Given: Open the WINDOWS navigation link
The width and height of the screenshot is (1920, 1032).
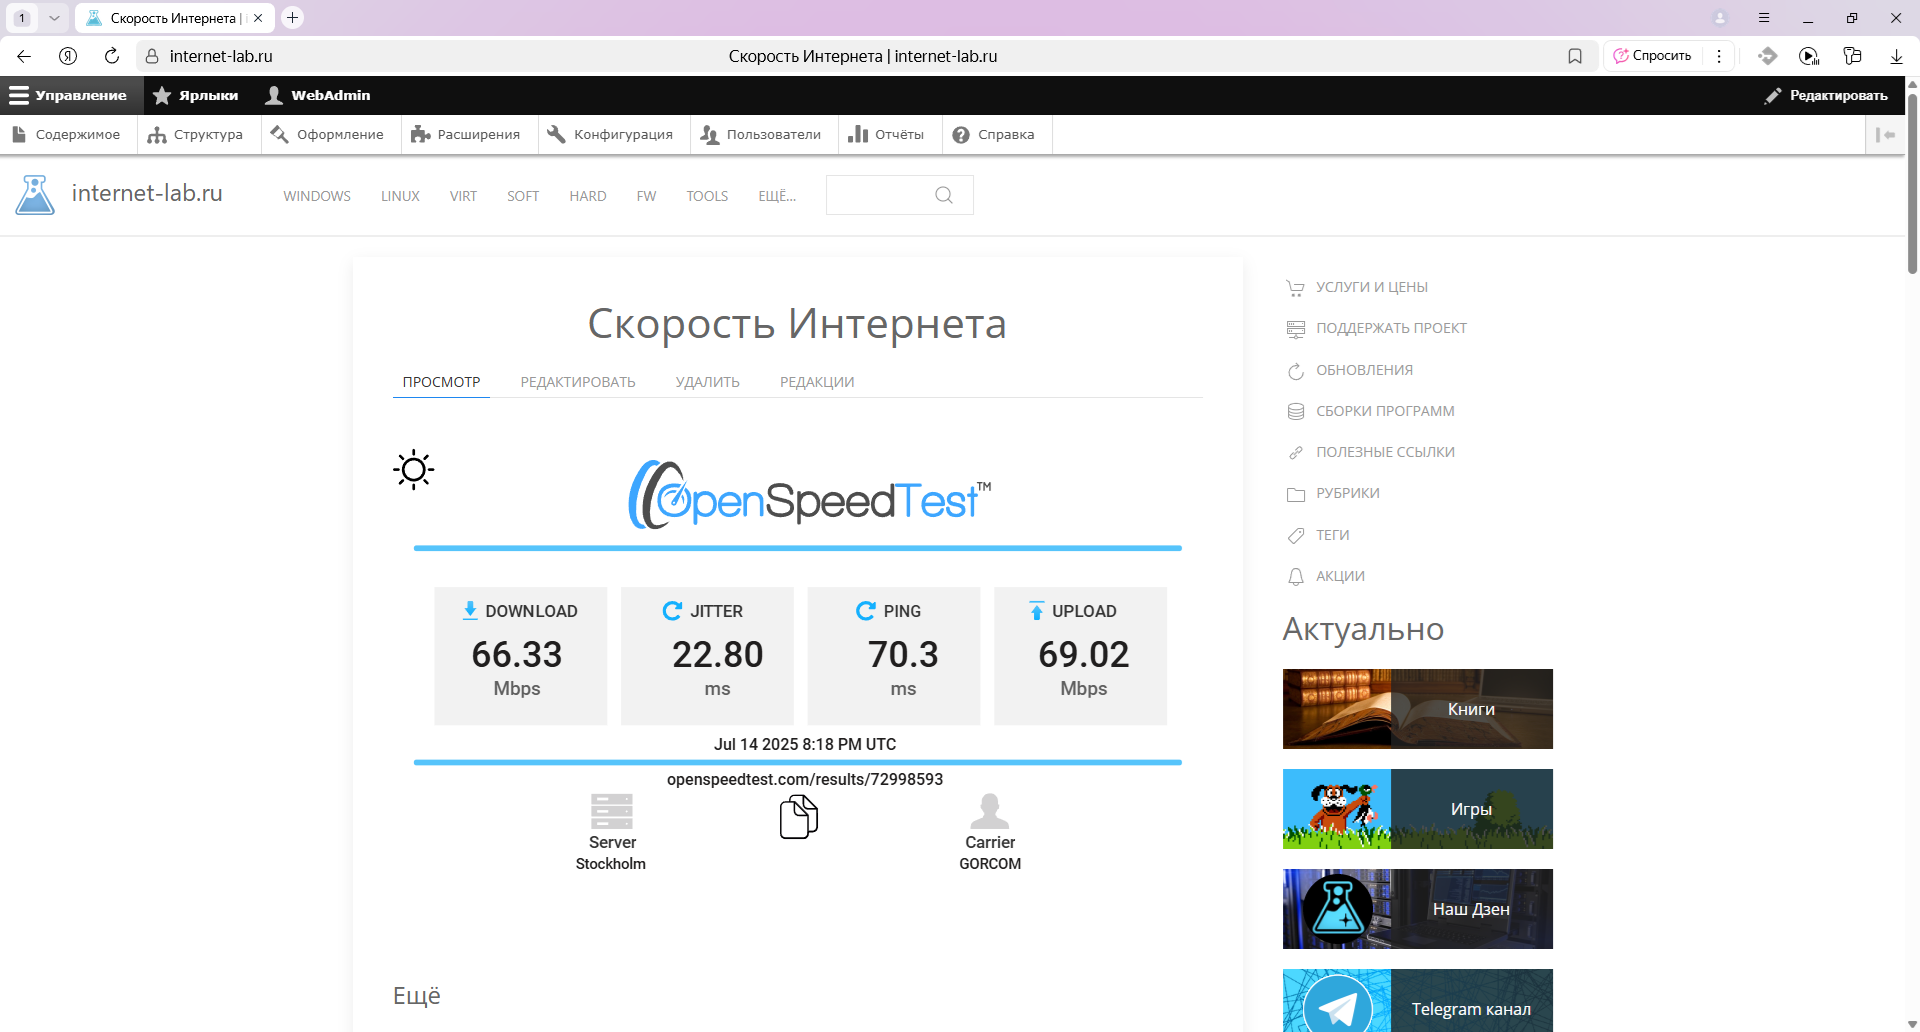Looking at the screenshot, I should 317,196.
